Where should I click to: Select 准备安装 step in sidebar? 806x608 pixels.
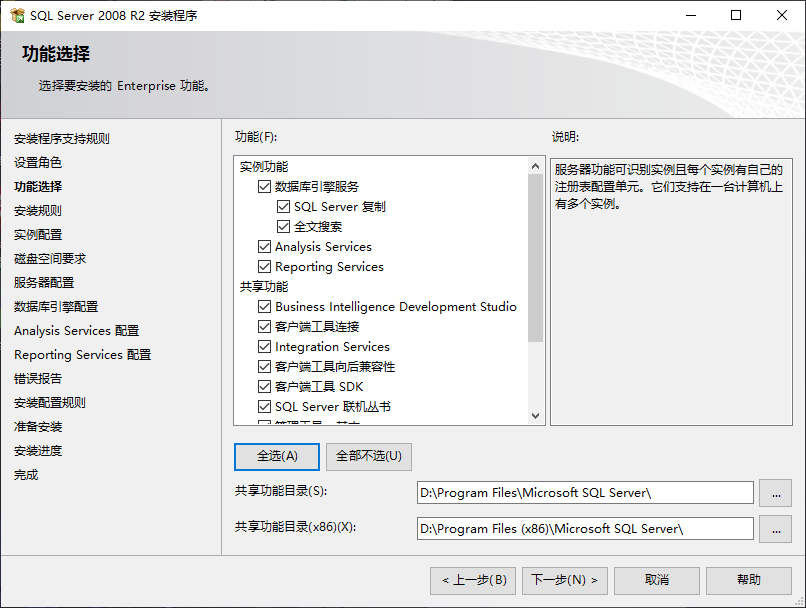coord(38,427)
